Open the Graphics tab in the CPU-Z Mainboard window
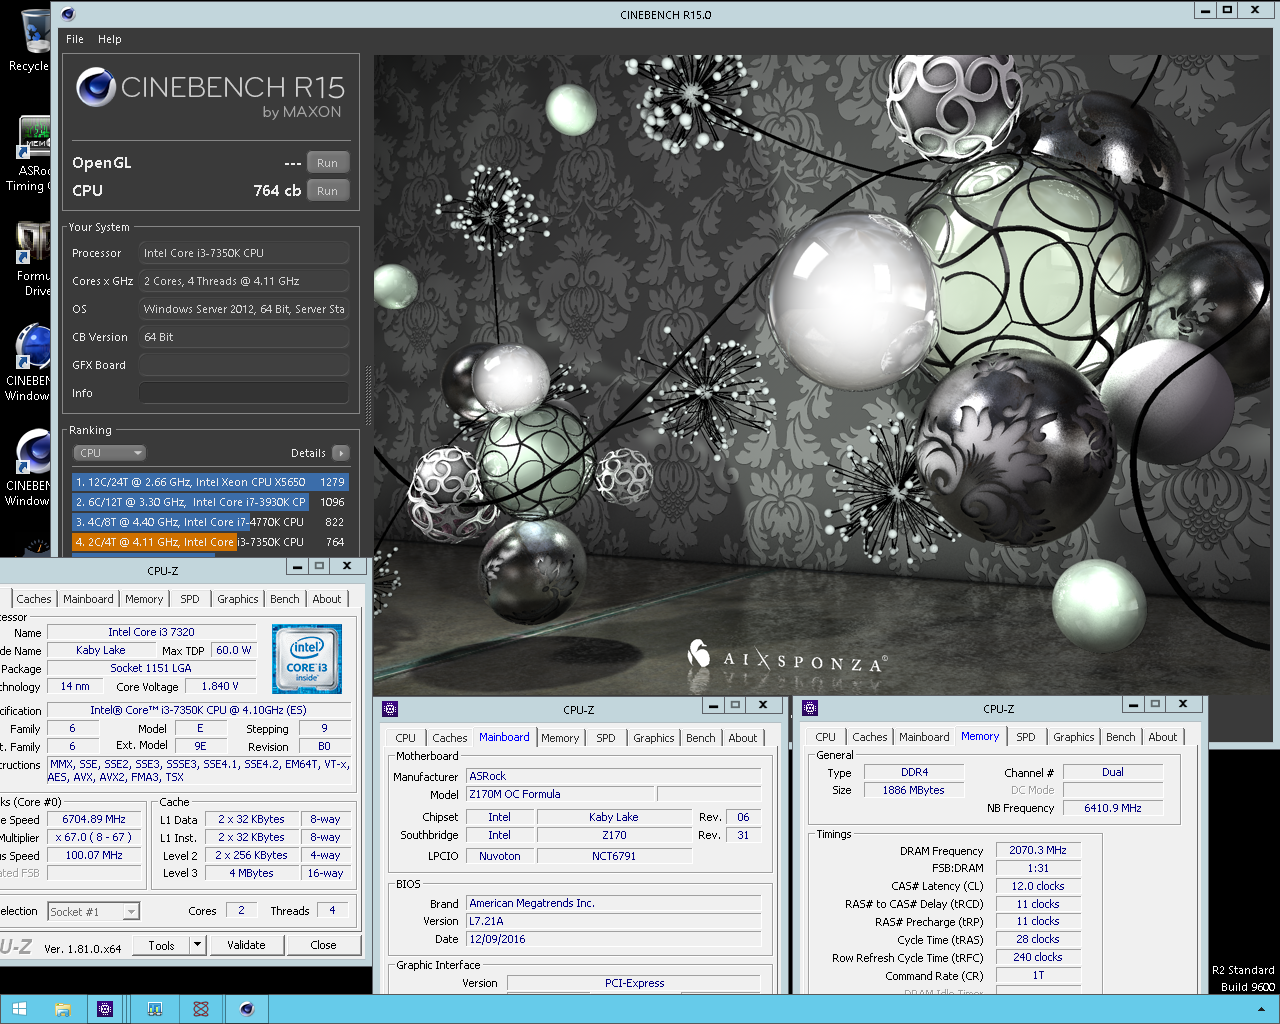The height and width of the screenshot is (1024, 1280). click(x=654, y=738)
